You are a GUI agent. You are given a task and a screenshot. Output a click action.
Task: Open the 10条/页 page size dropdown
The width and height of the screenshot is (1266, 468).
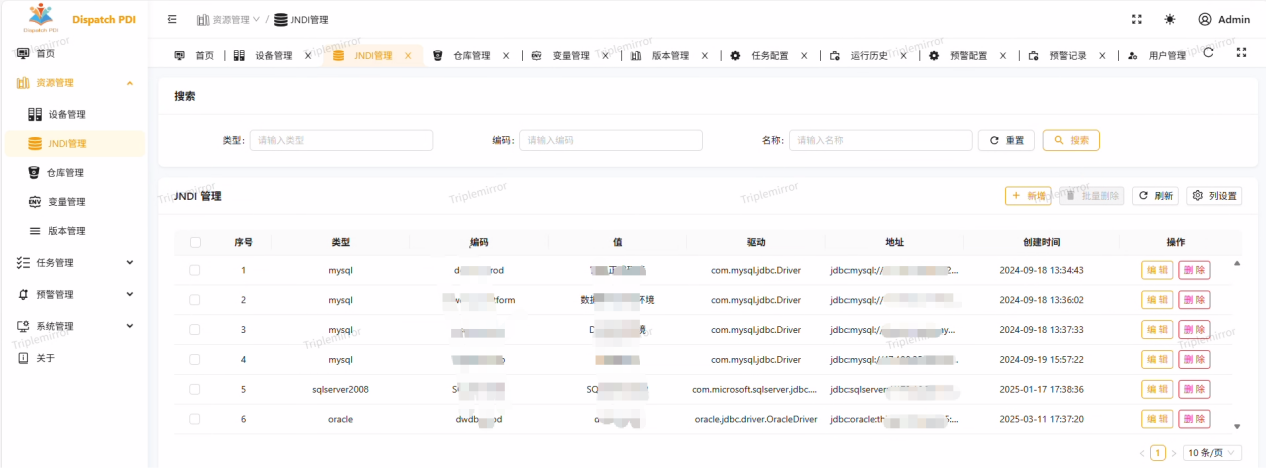1212,453
